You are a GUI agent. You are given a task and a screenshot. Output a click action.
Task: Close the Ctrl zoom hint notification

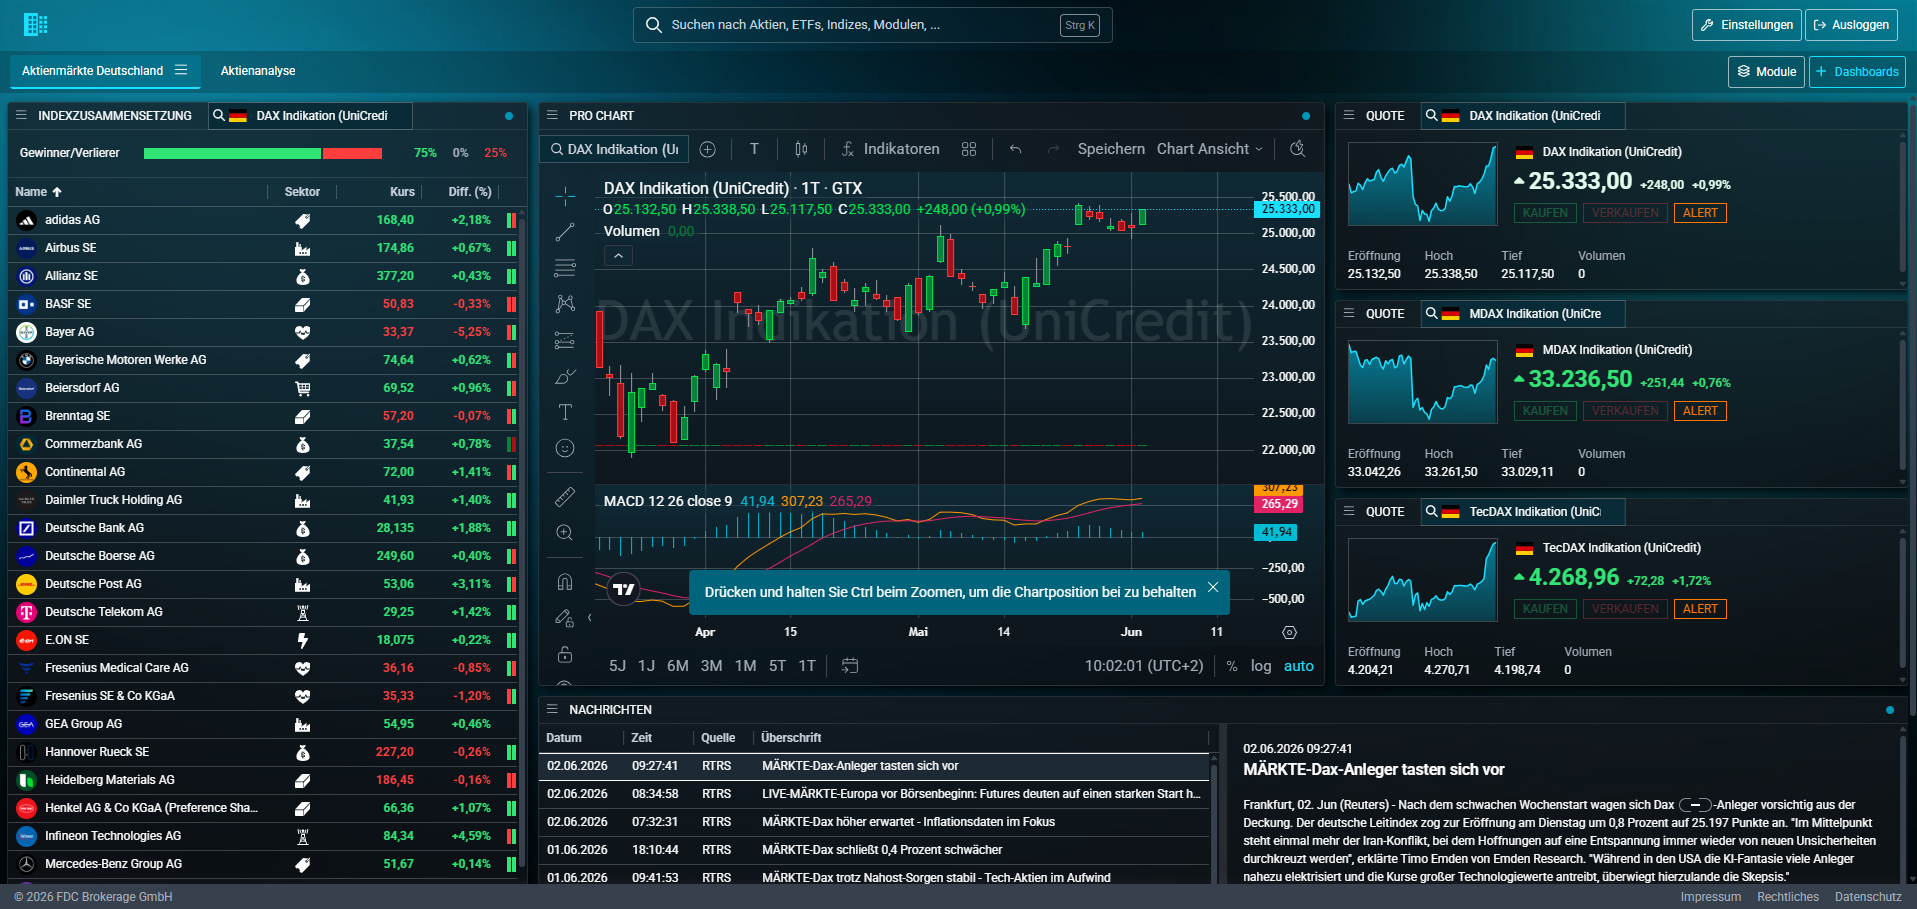point(1213,587)
